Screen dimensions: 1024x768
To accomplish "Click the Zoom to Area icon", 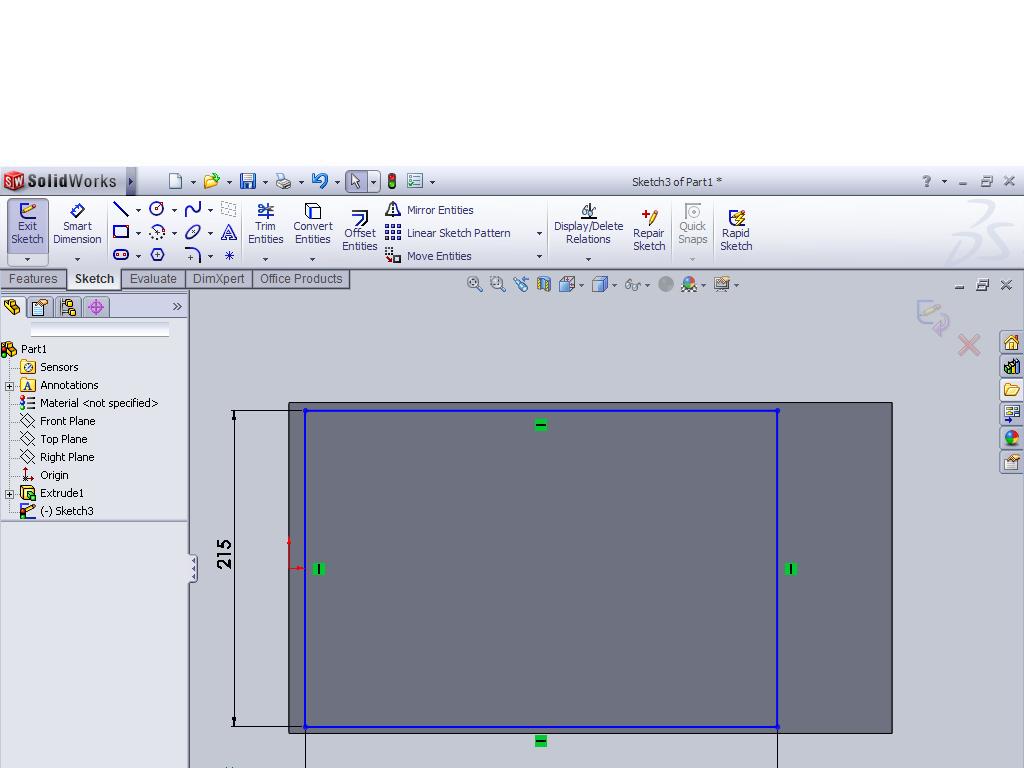I will [x=498, y=284].
